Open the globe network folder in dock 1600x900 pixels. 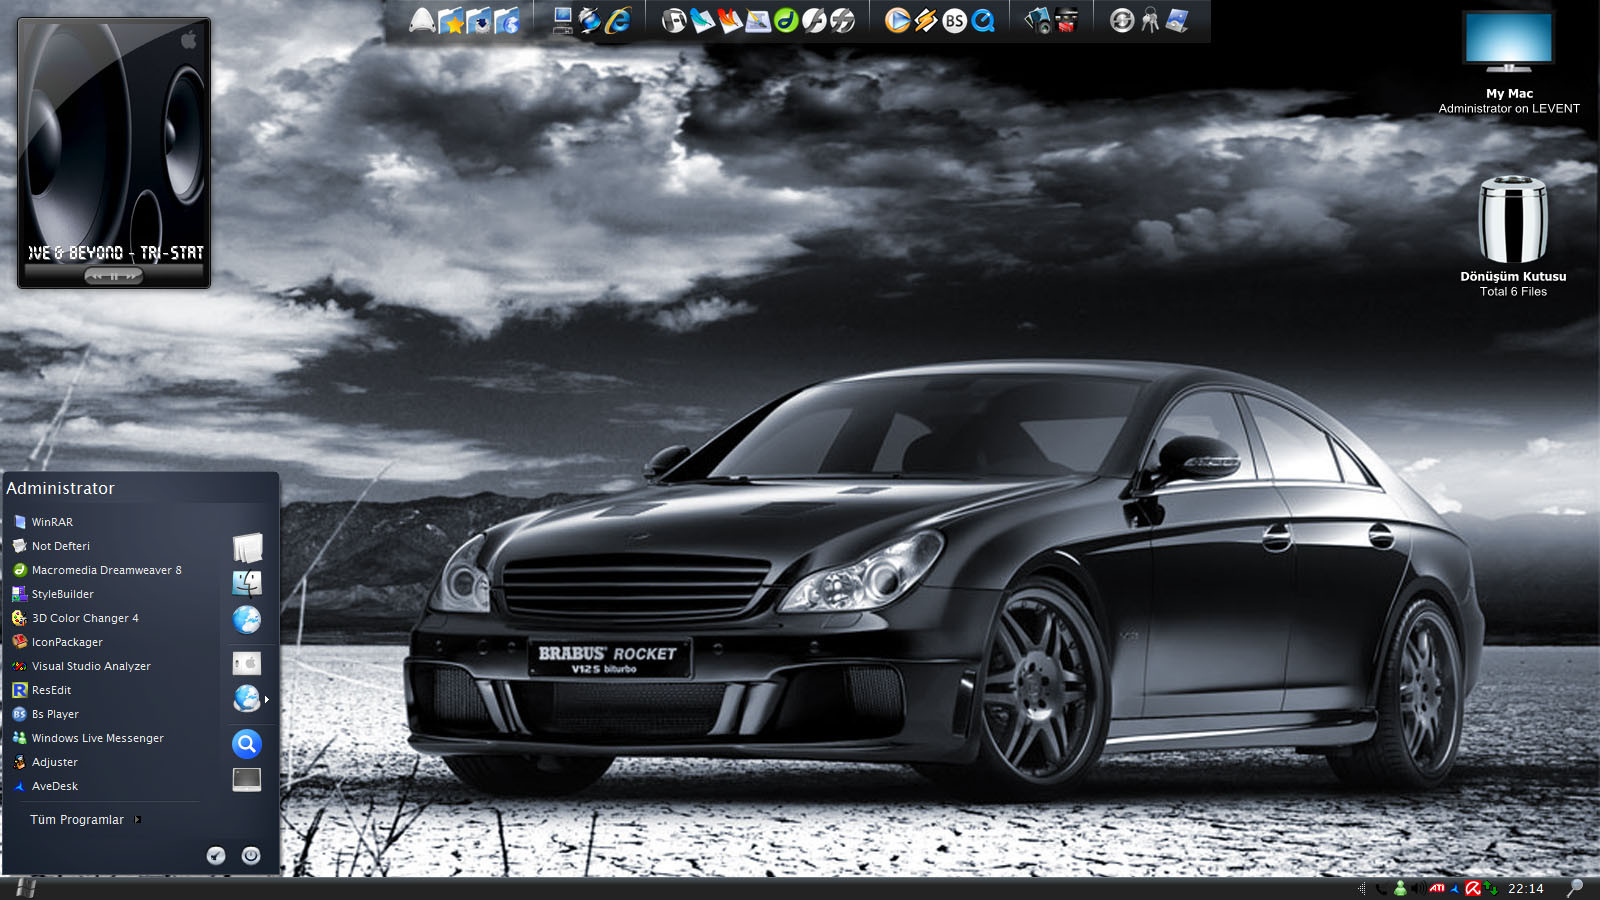(x=507, y=20)
